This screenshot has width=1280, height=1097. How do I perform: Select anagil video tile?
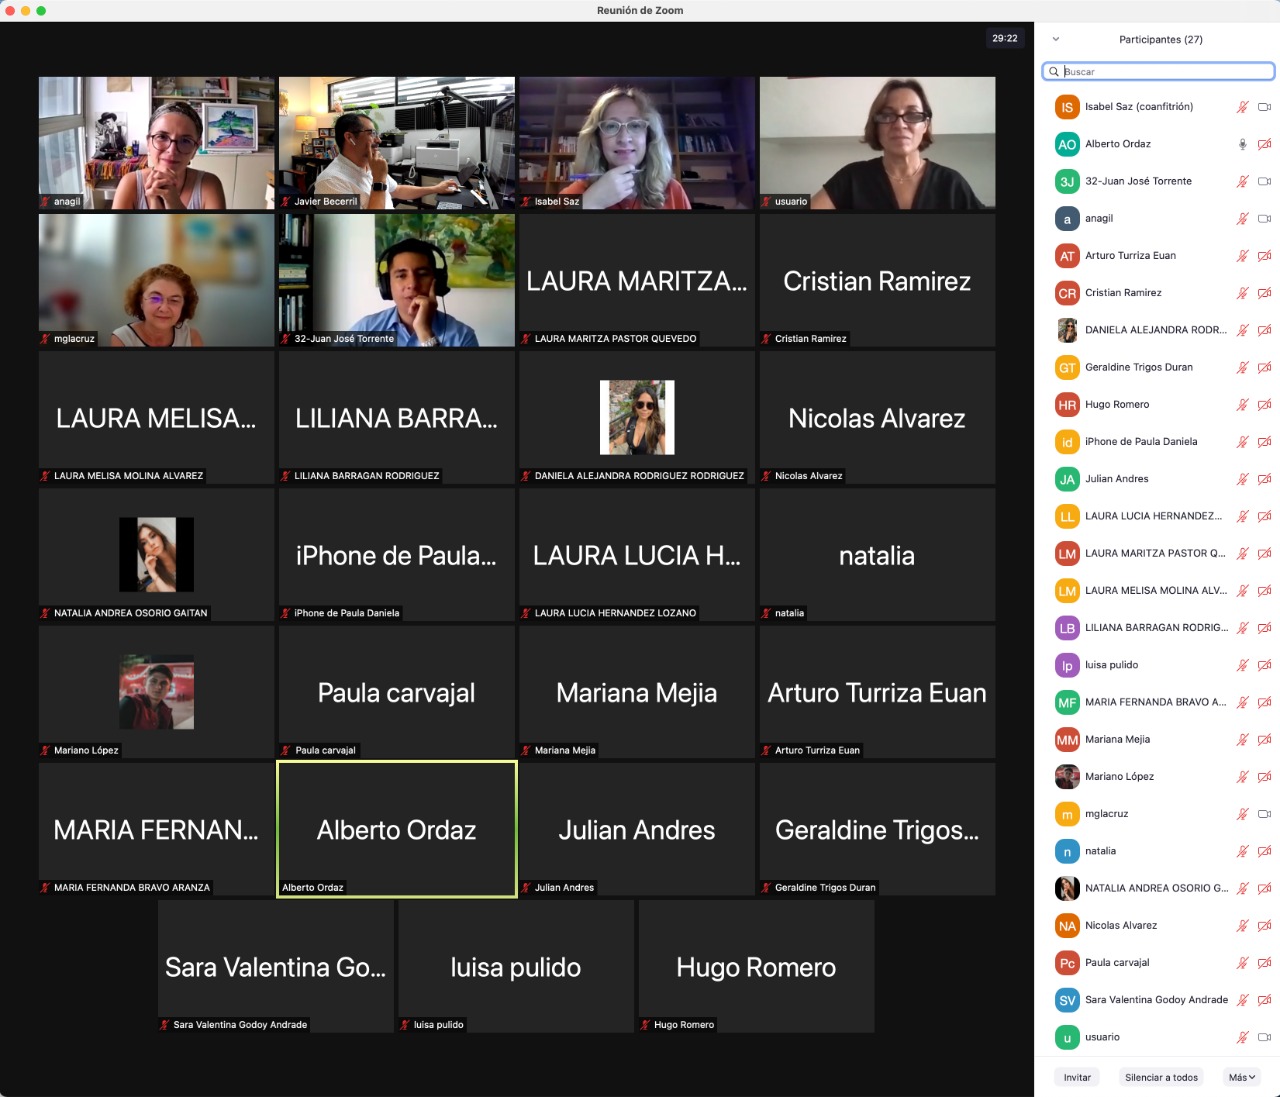(157, 143)
